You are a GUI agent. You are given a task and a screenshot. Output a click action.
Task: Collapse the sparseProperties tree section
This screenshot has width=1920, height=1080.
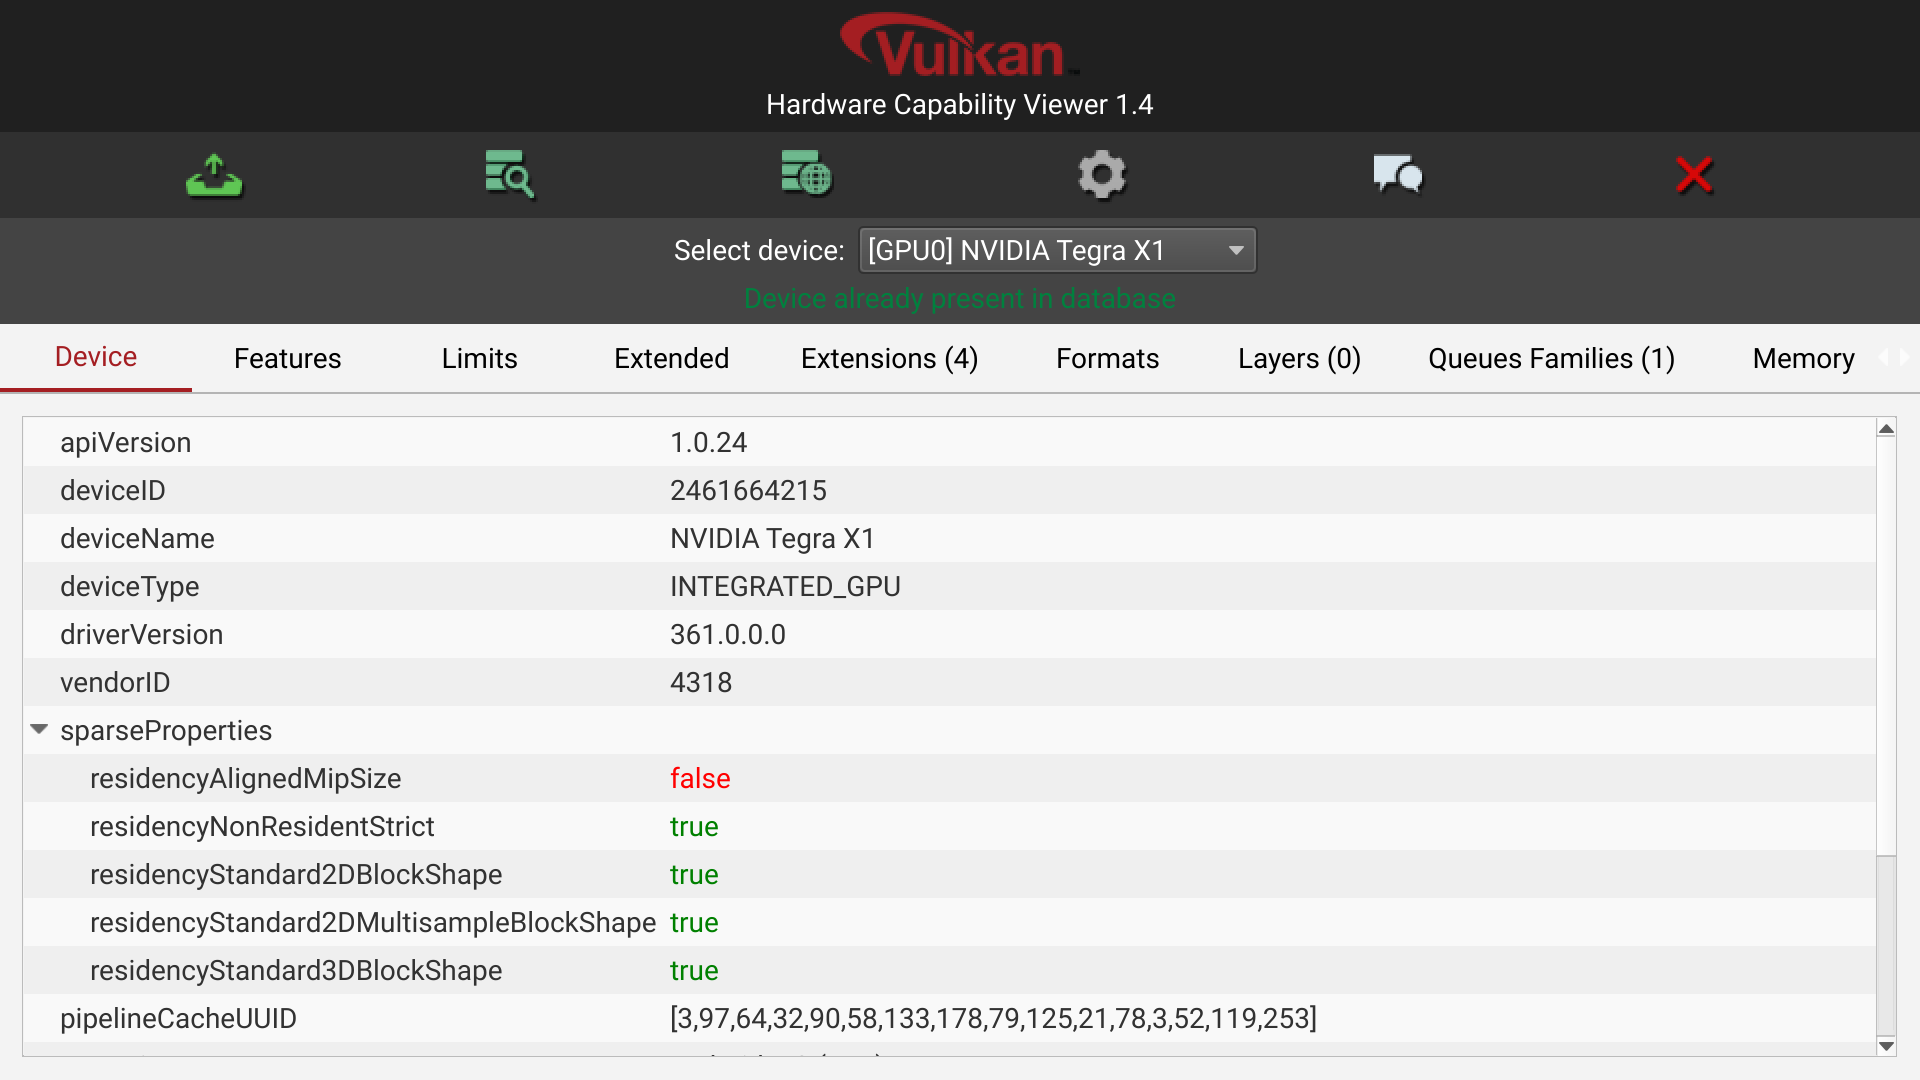pos(42,731)
